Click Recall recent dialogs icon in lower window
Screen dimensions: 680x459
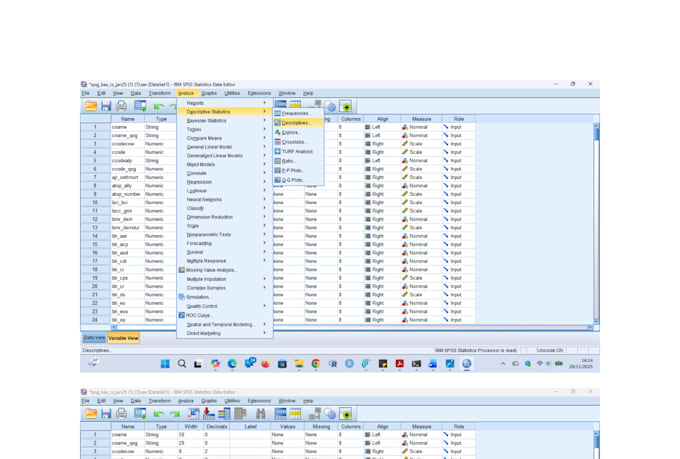coord(140,413)
